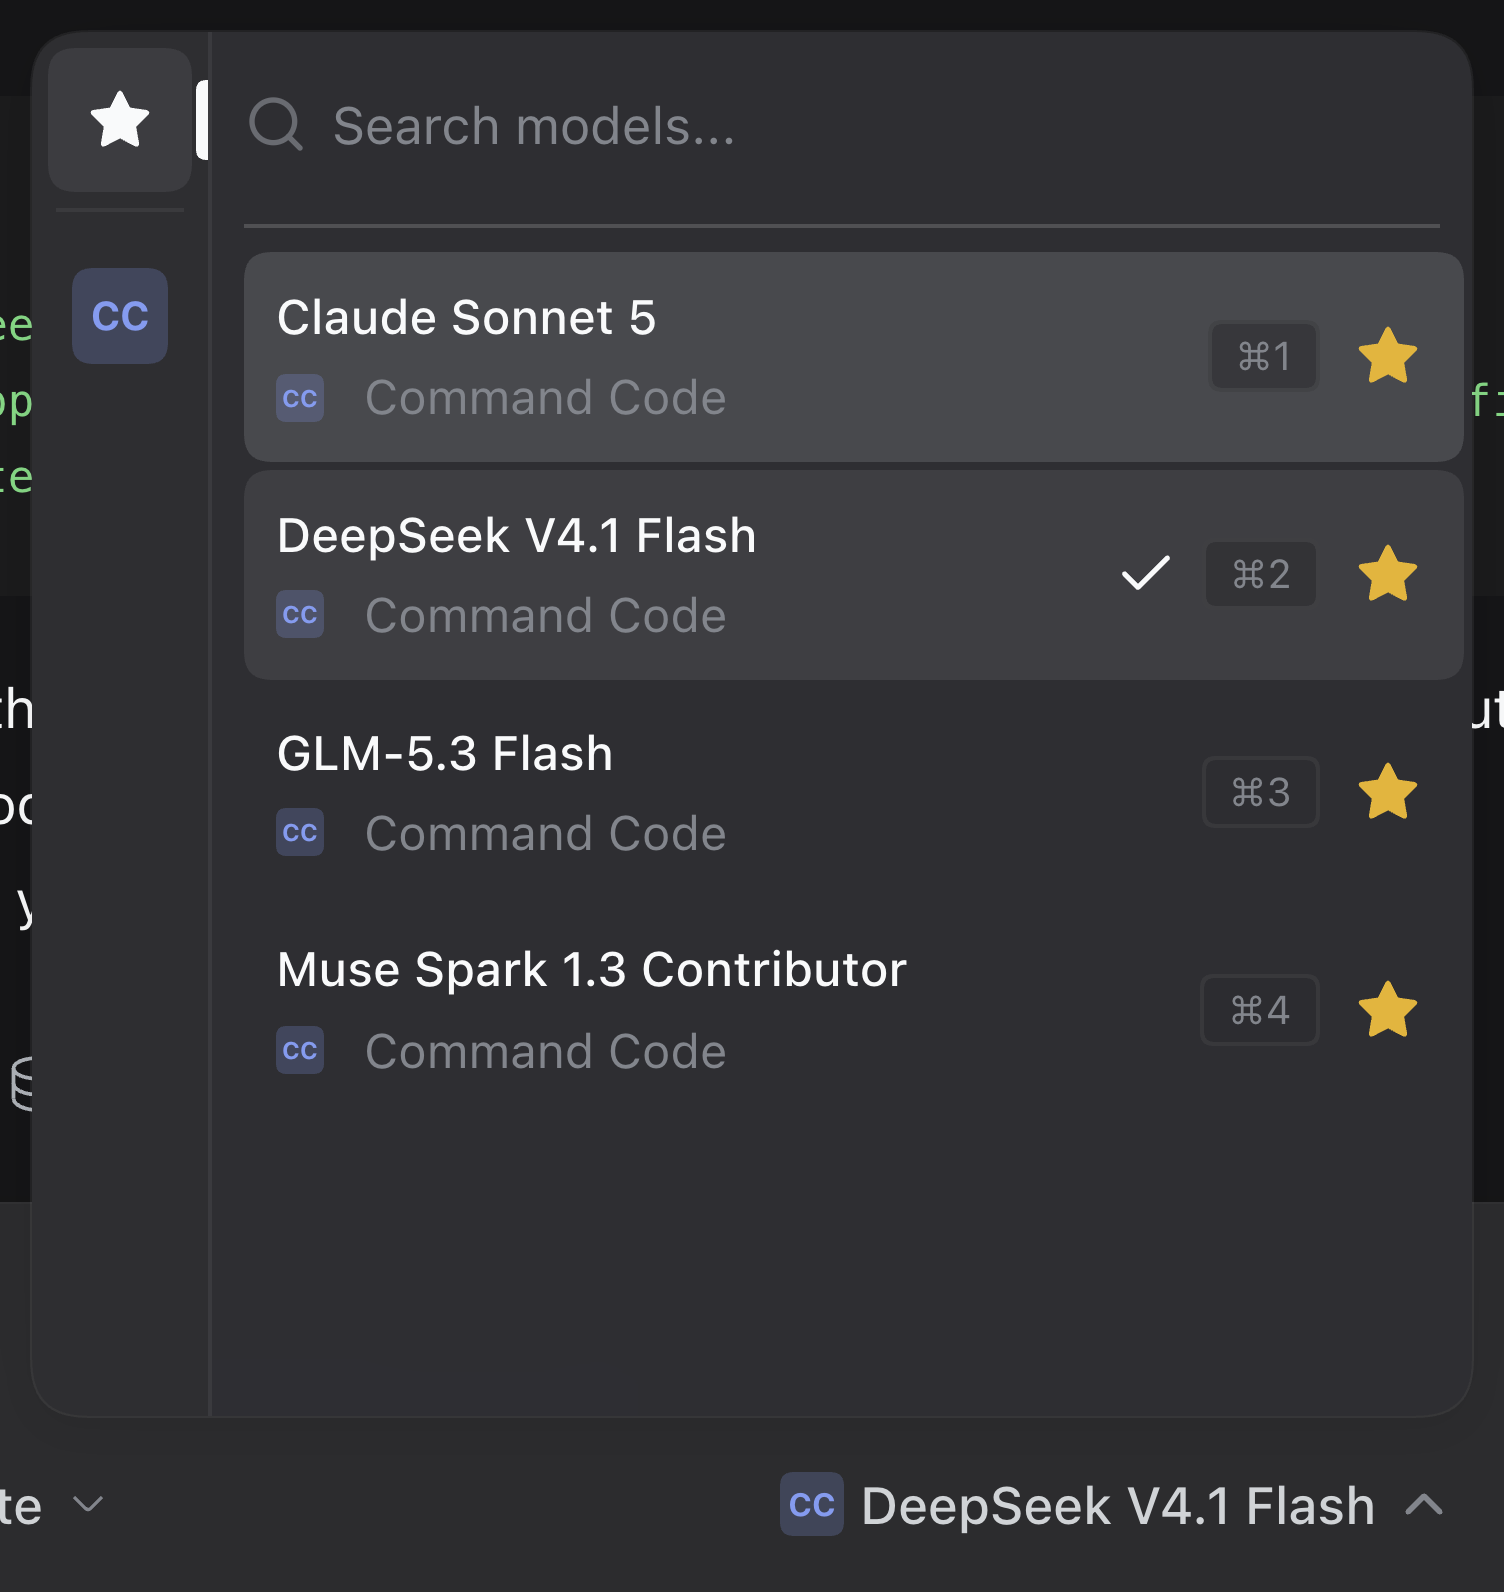Choose the DeepSeek V4.1 Flash model
Viewport: 1504px width, 1592px height.
pos(854,575)
